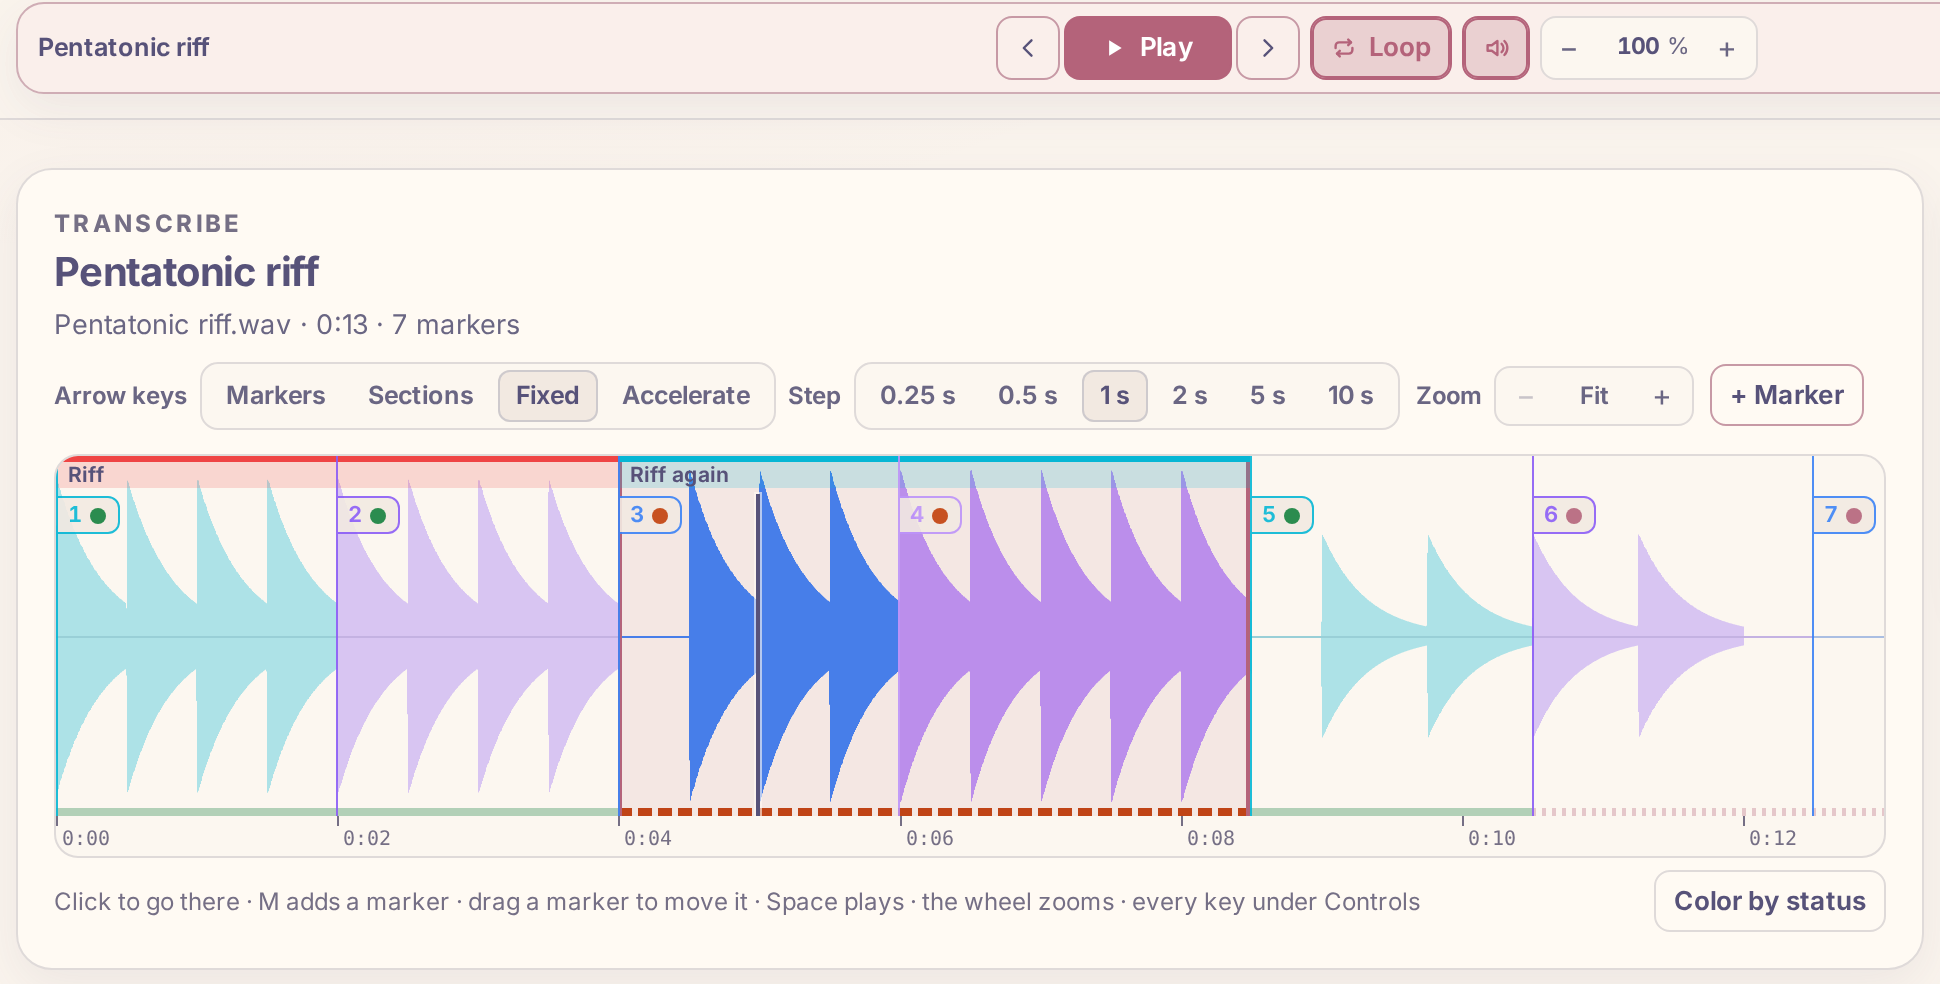Choose the 0.25 s step

(917, 396)
